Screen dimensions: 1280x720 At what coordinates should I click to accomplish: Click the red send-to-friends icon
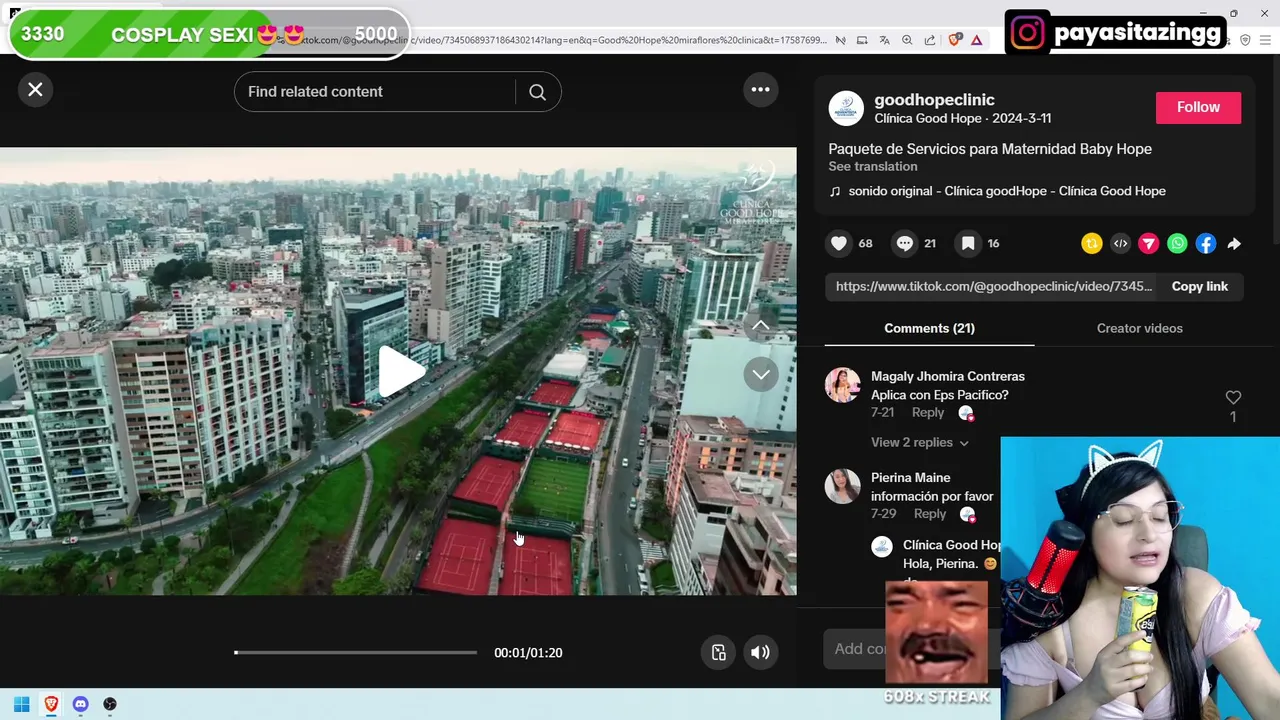point(1149,243)
